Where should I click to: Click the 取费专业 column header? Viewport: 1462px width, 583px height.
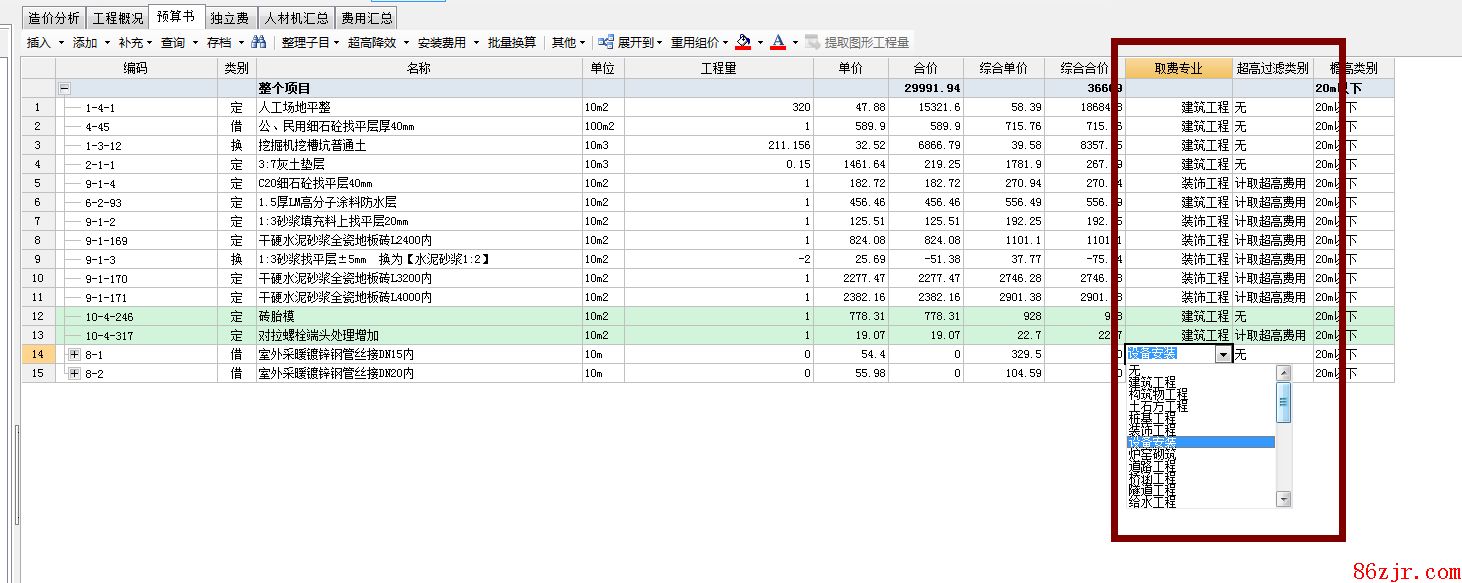(1178, 68)
